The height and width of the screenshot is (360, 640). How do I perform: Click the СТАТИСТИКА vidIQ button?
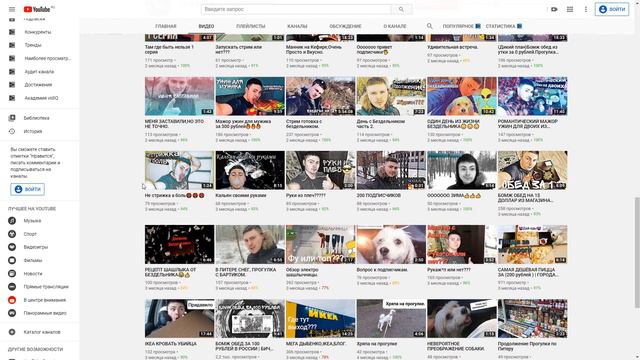click(504, 26)
